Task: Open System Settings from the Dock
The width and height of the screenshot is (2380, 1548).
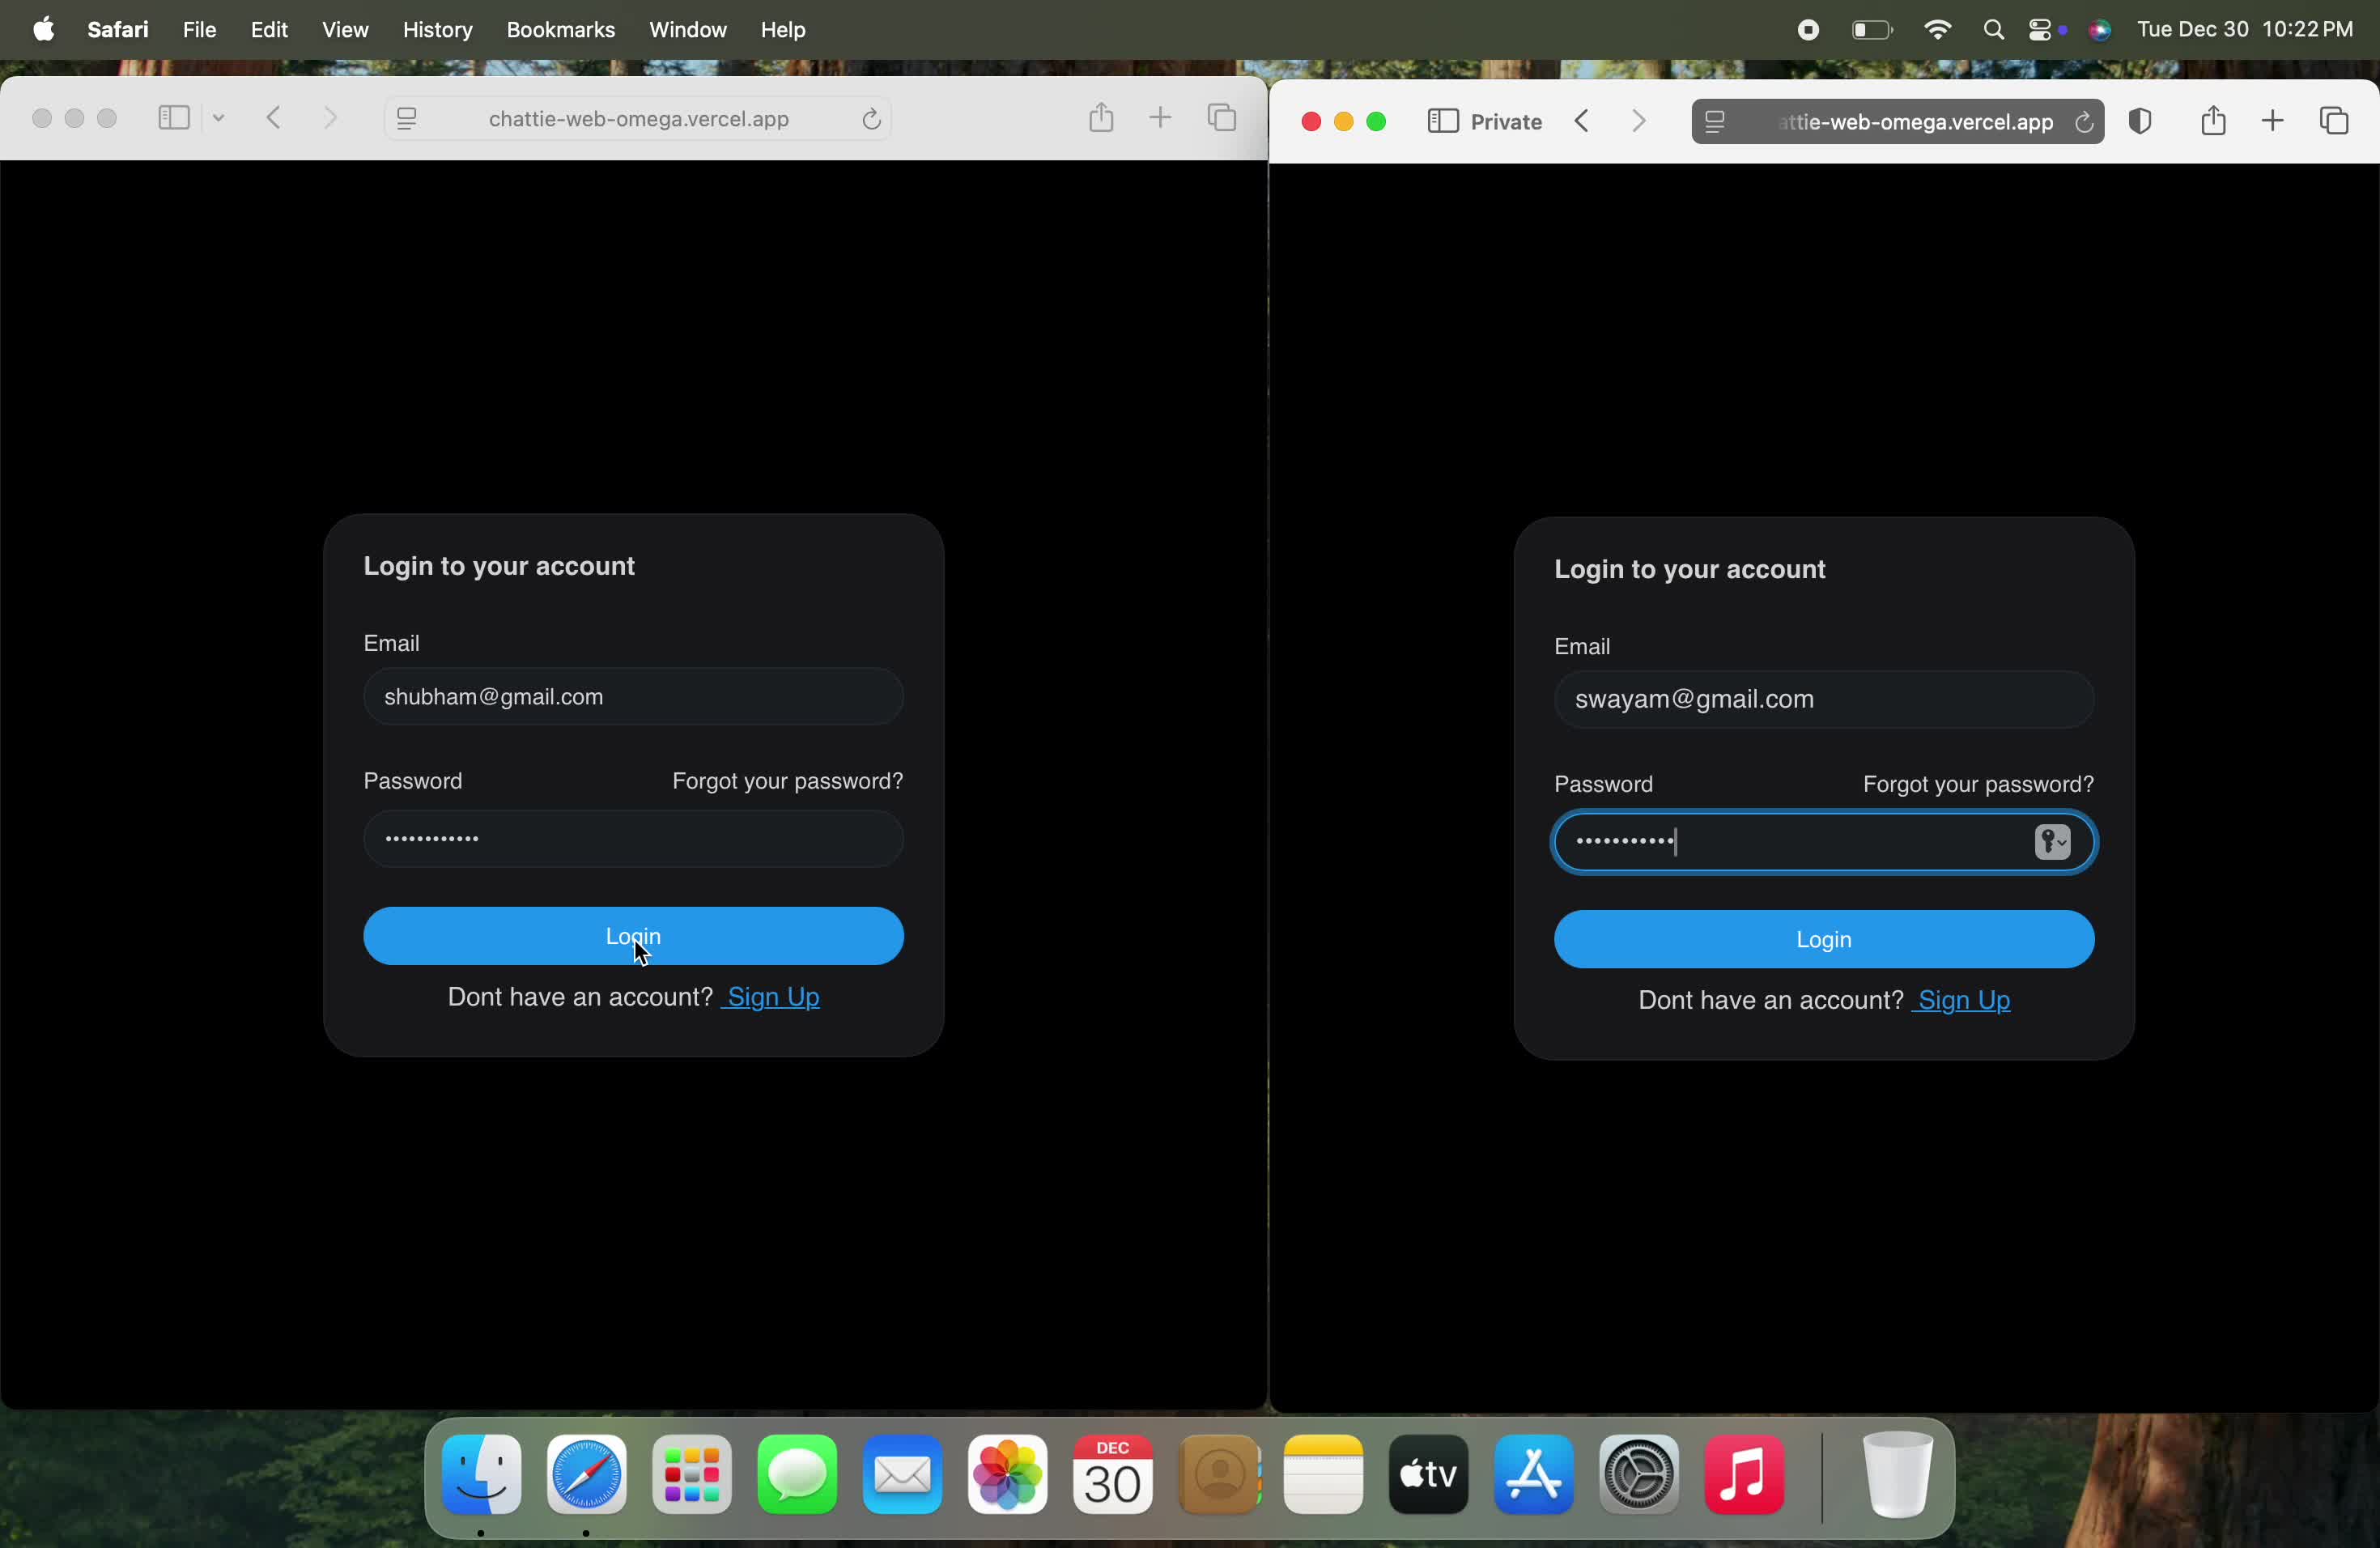Action: (1640, 1475)
